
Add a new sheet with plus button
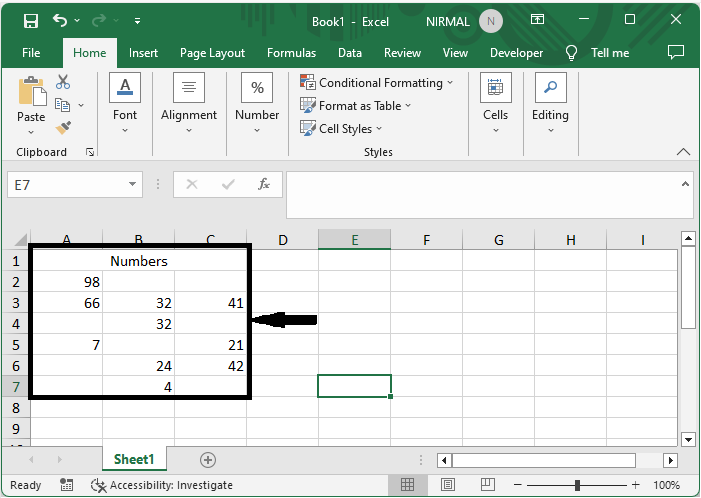[207, 460]
